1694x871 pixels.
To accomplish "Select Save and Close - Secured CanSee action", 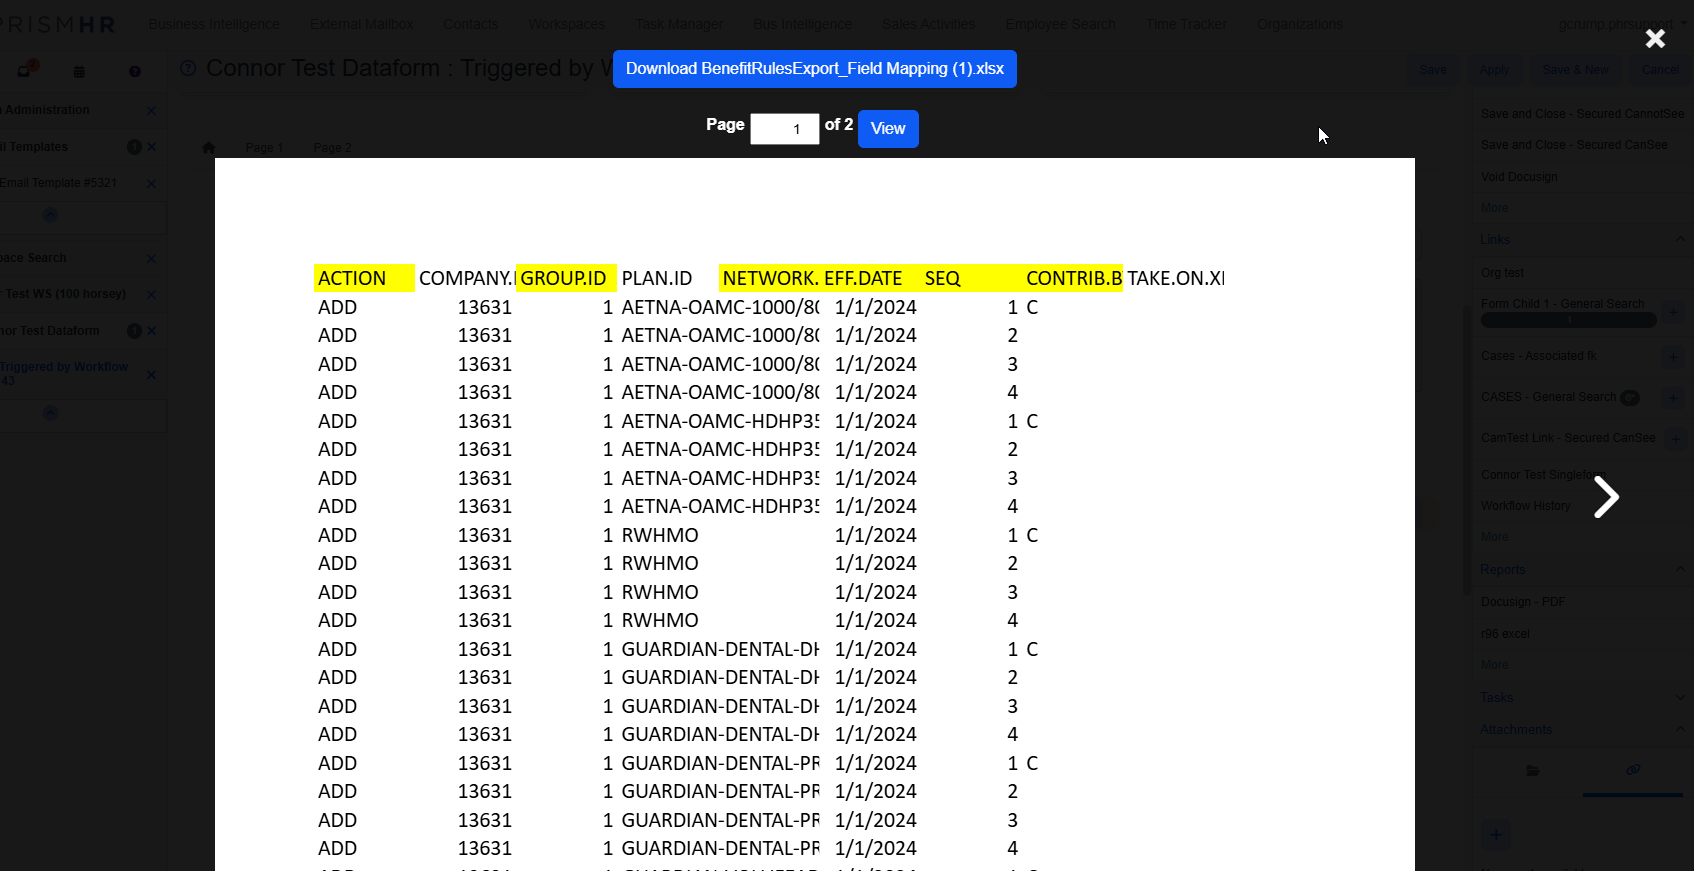I will coord(1574,145).
